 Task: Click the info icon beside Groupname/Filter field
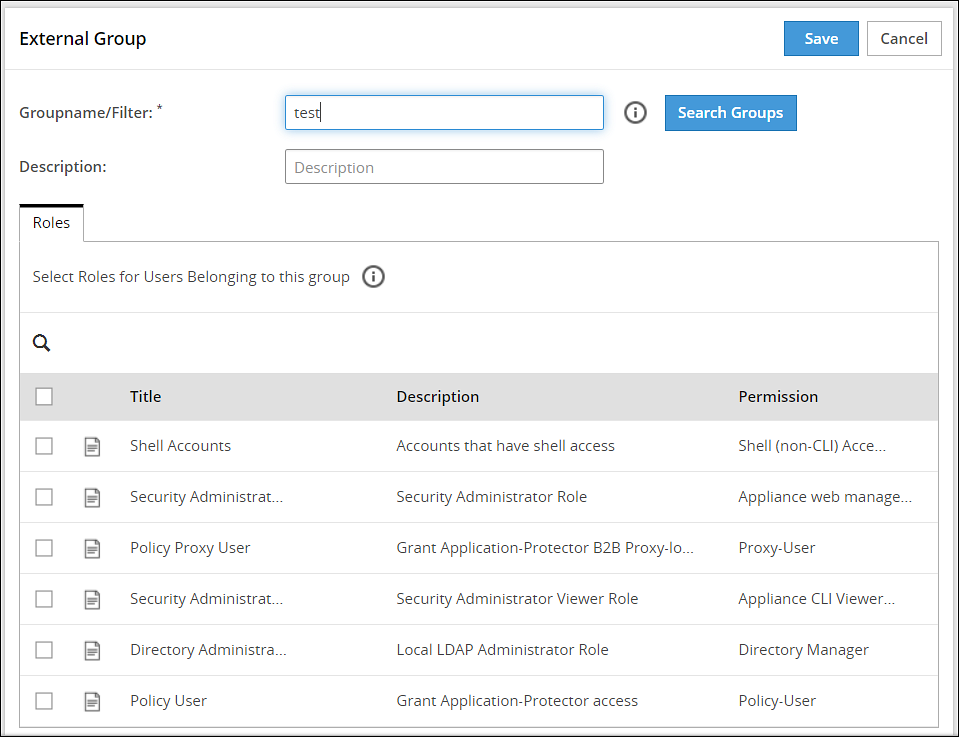click(x=635, y=112)
